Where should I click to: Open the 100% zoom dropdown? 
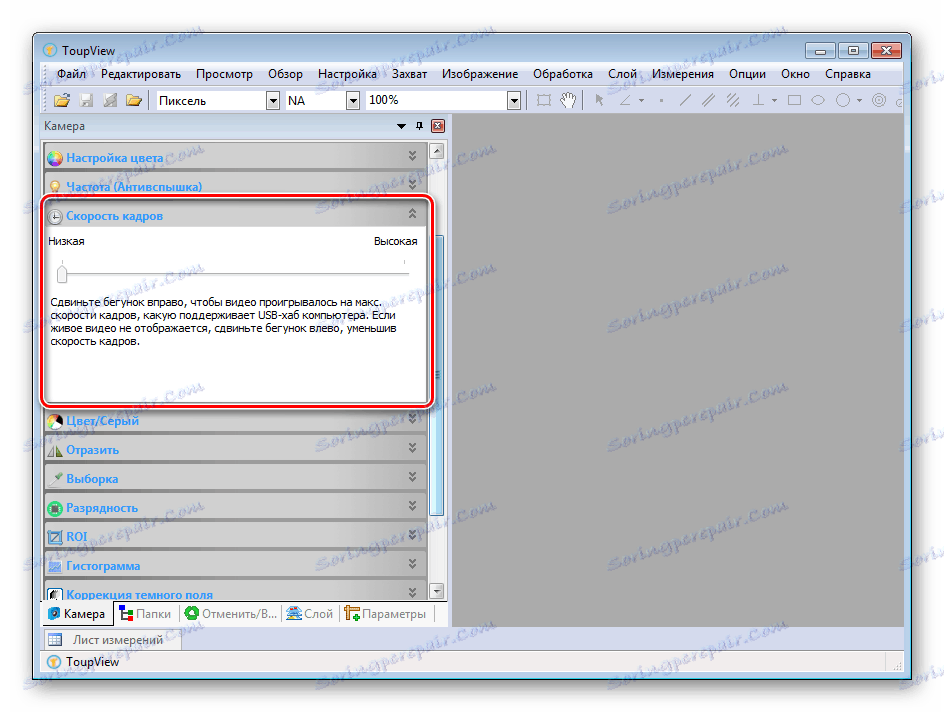(514, 101)
